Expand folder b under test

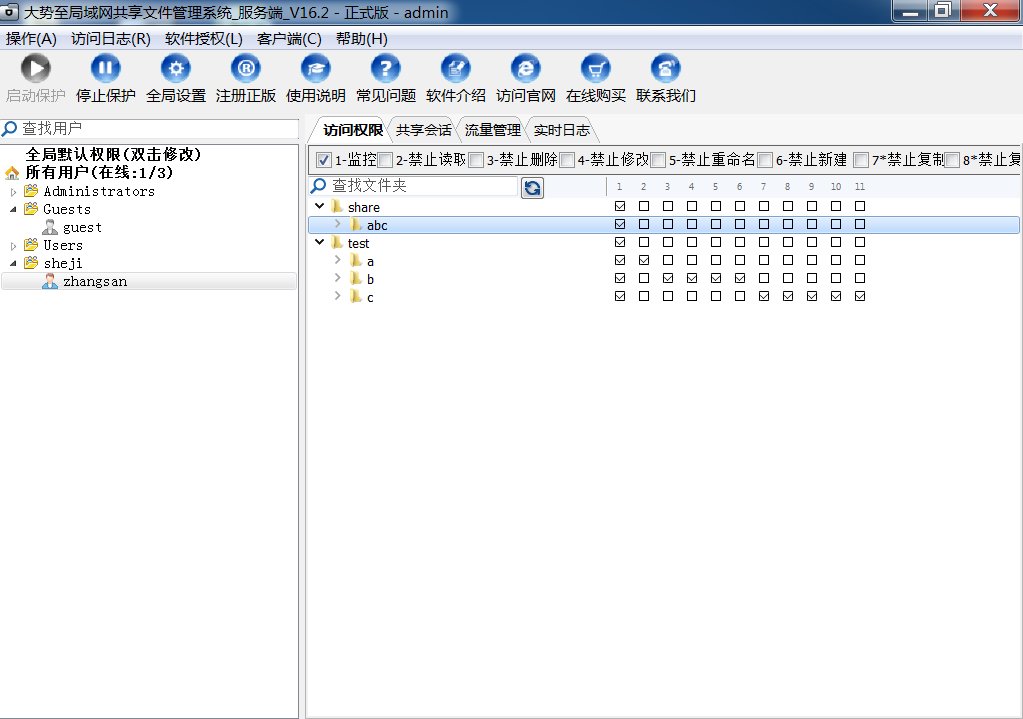tap(338, 279)
